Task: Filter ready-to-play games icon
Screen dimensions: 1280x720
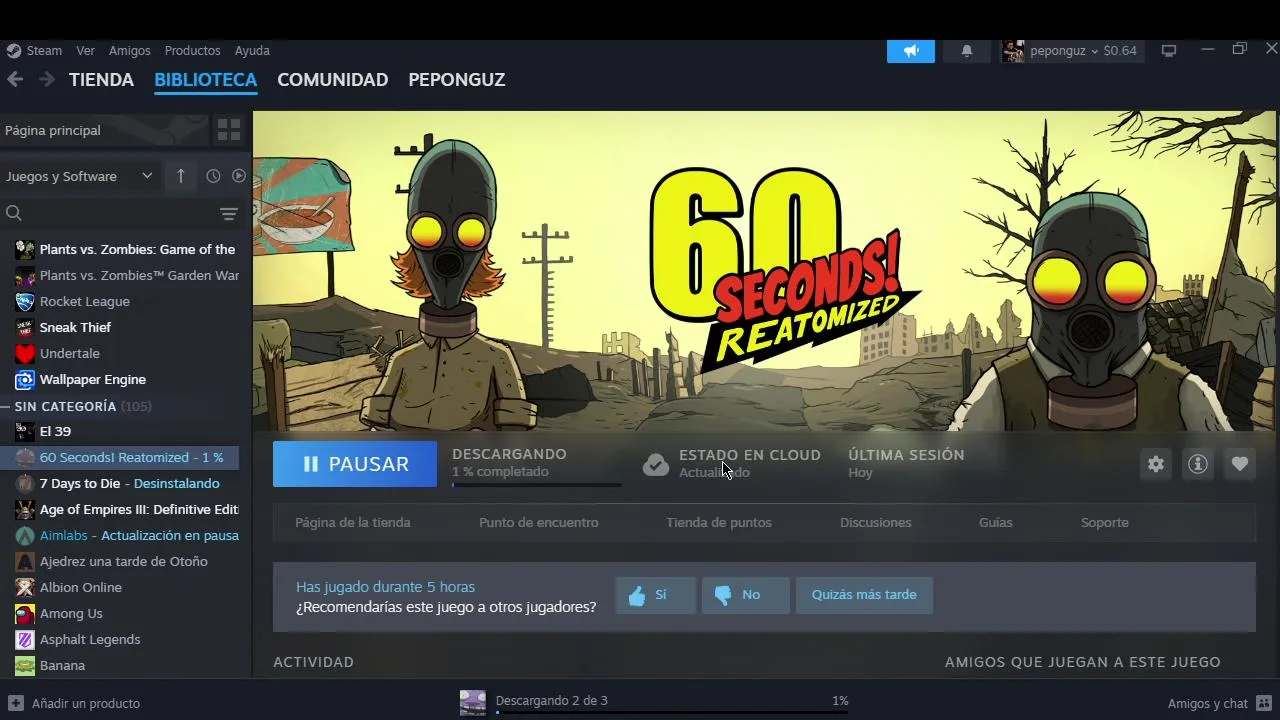Action: coord(239,176)
